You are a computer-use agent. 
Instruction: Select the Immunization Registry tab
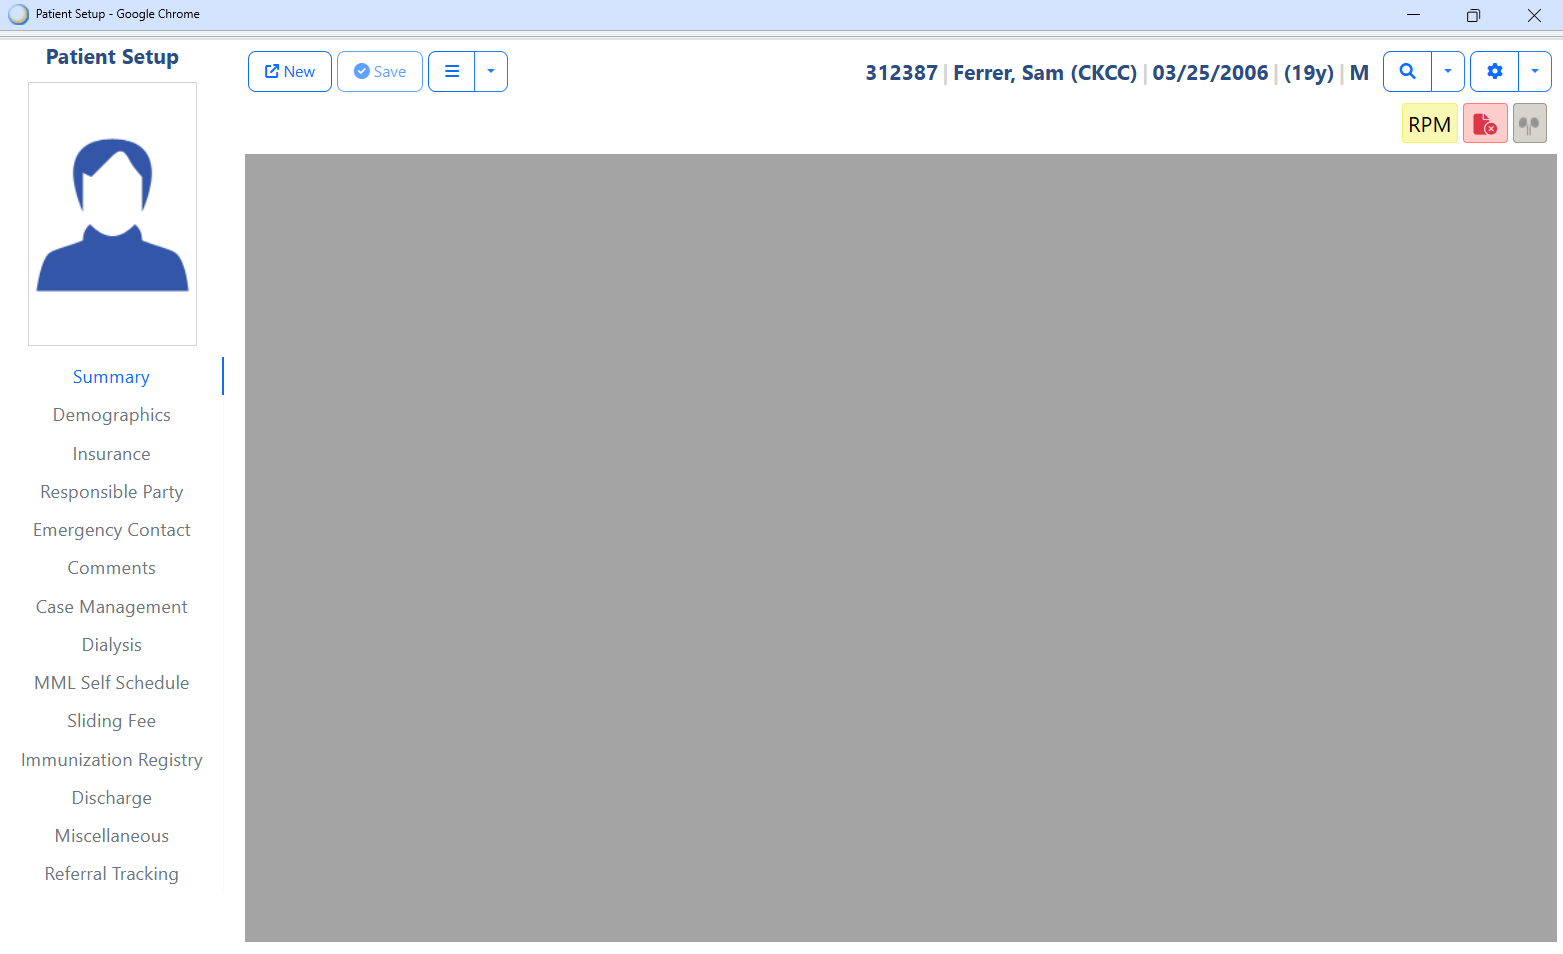[x=111, y=760]
